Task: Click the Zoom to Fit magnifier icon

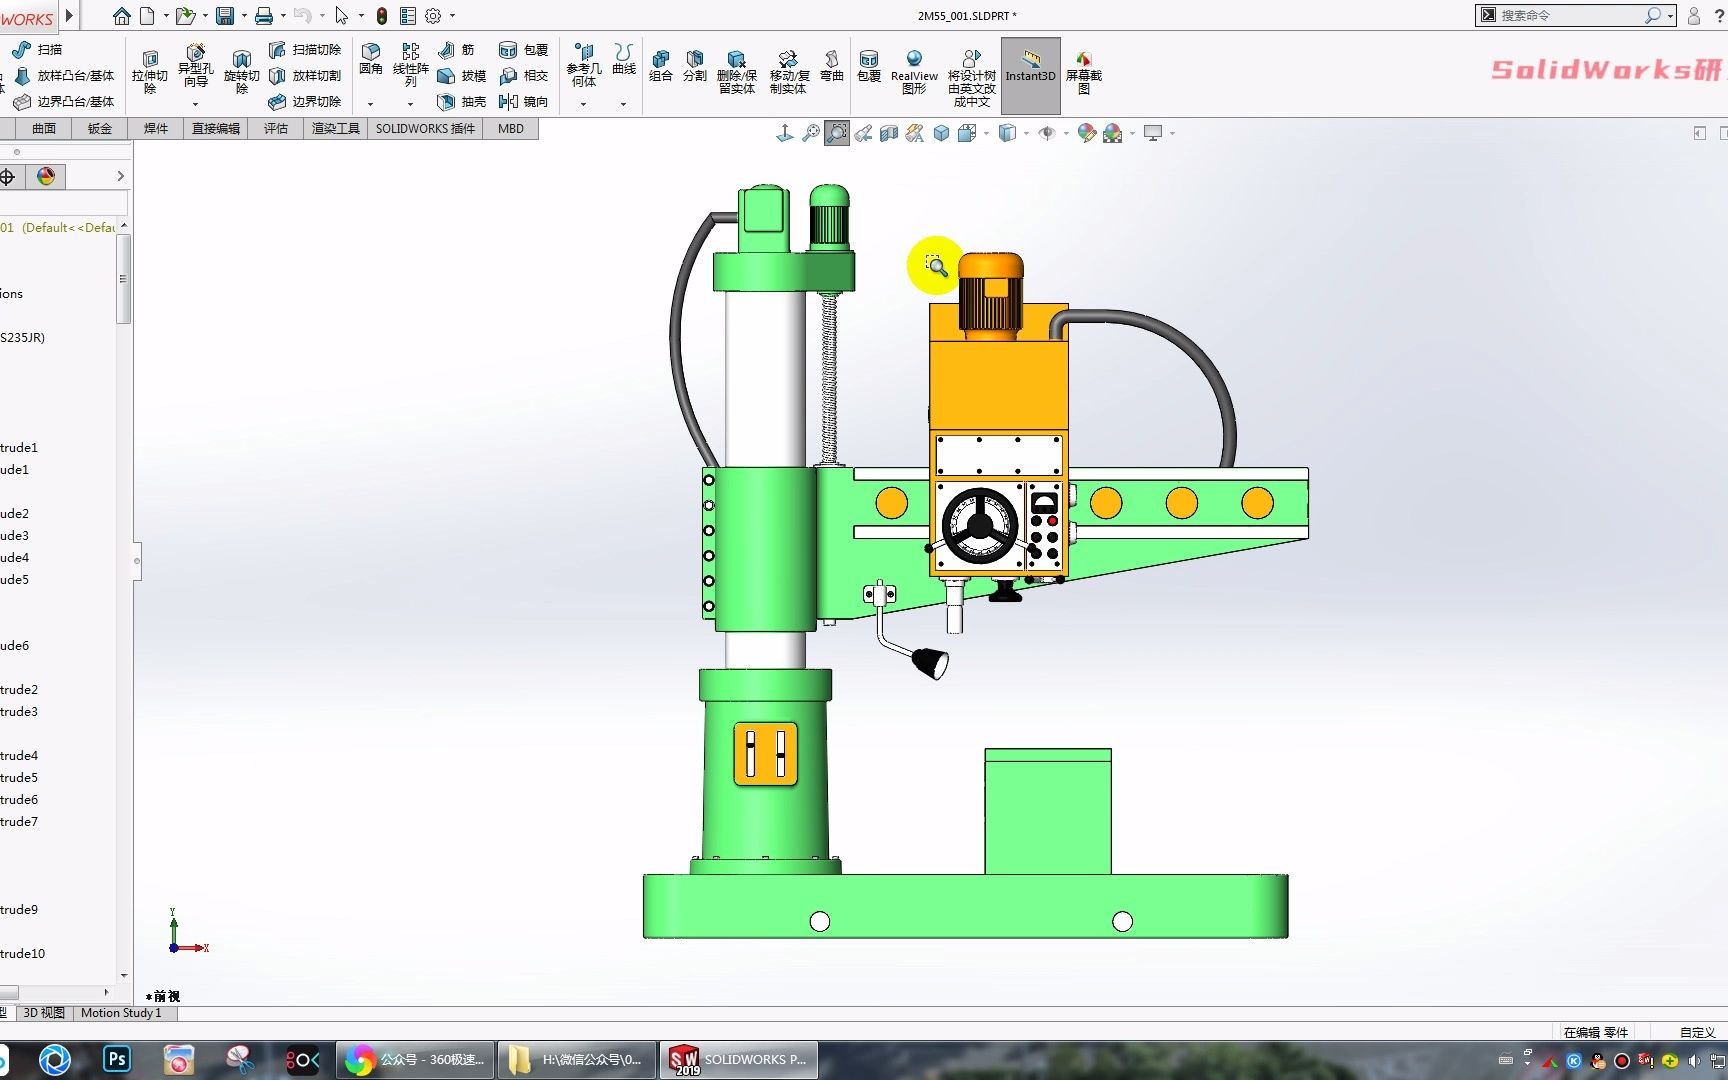Action: [x=811, y=133]
